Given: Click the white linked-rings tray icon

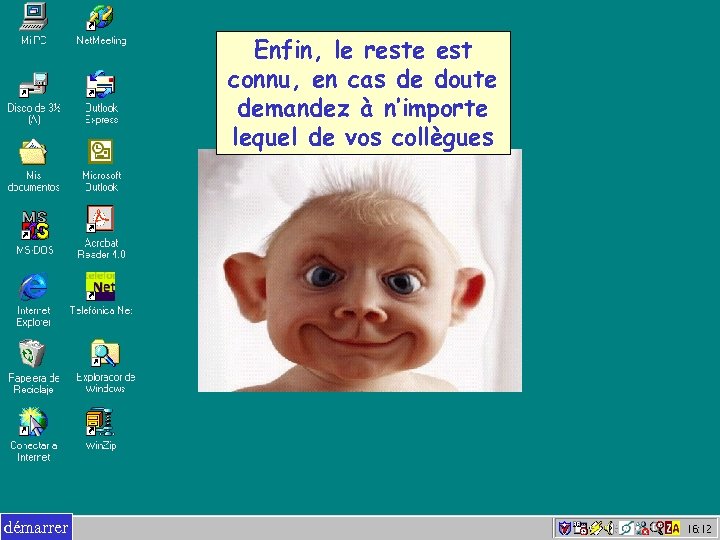Looking at the screenshot, I should (x=626, y=528).
